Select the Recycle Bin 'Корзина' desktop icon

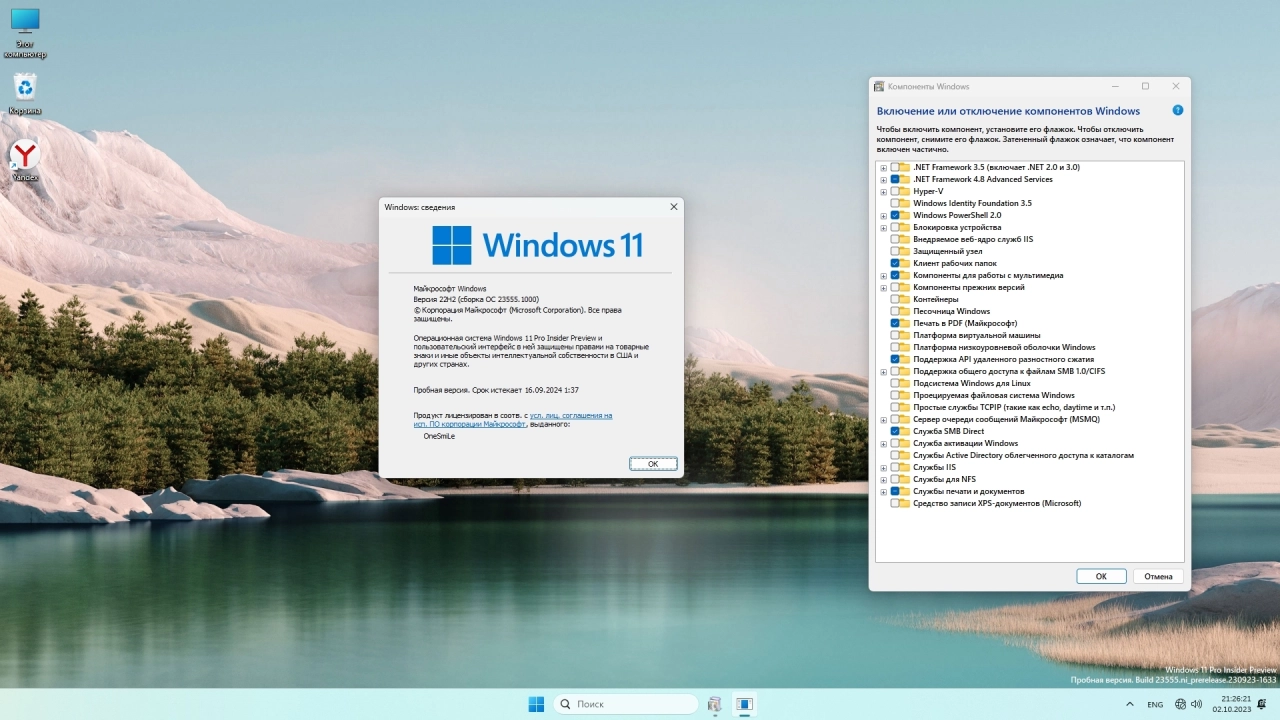[25, 94]
